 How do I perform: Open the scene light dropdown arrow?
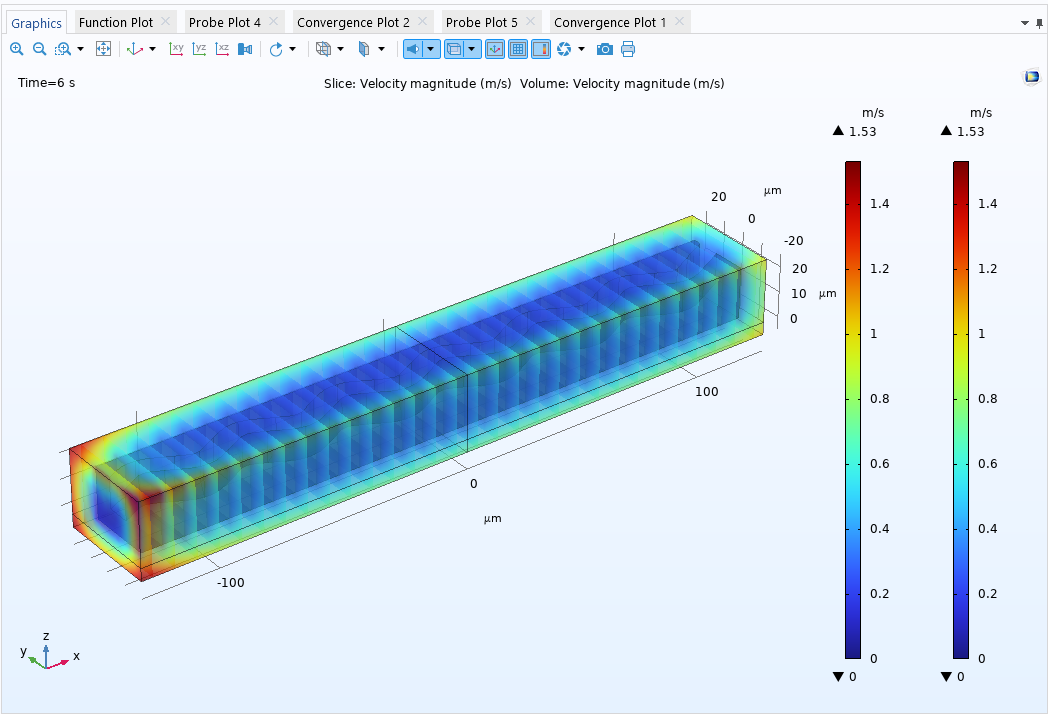[x=431, y=49]
